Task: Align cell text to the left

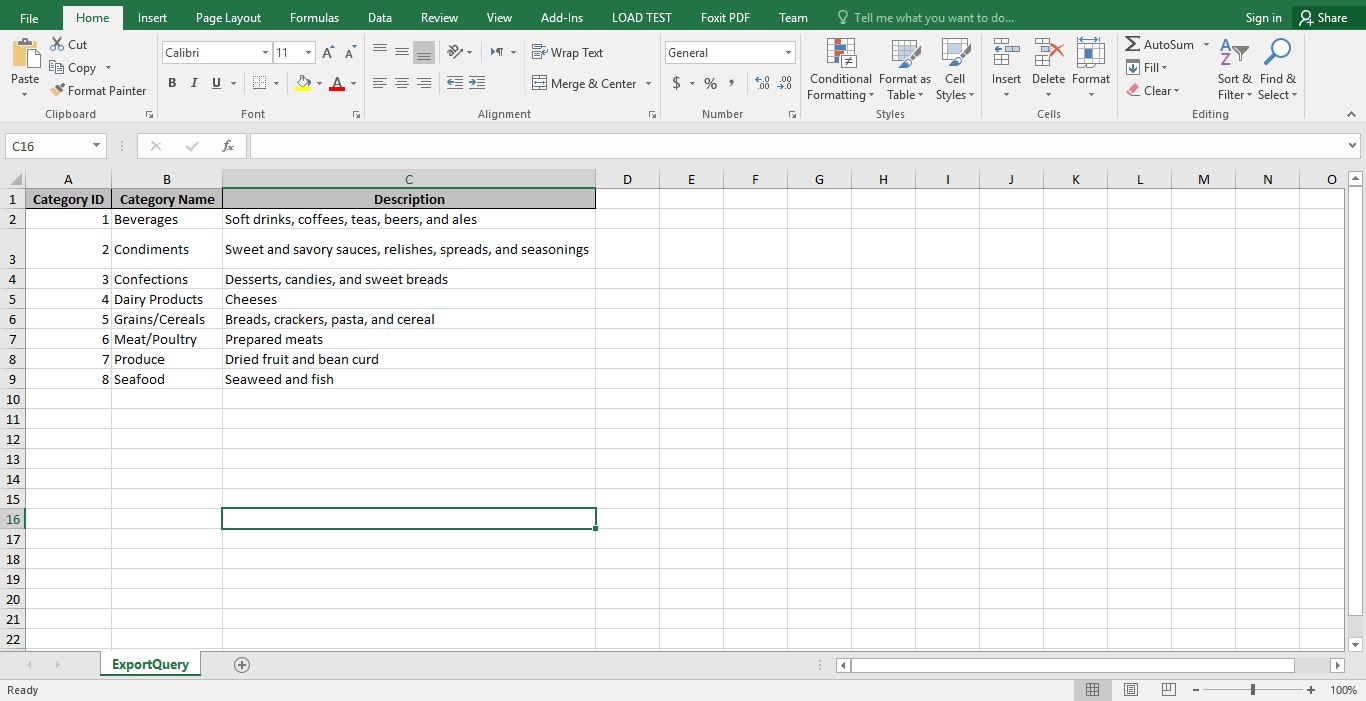Action: pos(380,83)
